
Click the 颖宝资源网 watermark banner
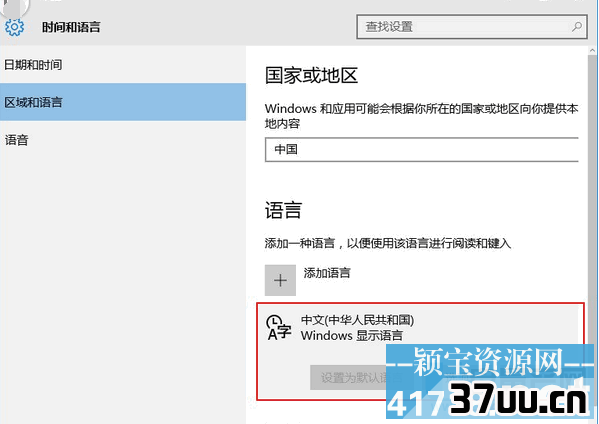[489, 362]
